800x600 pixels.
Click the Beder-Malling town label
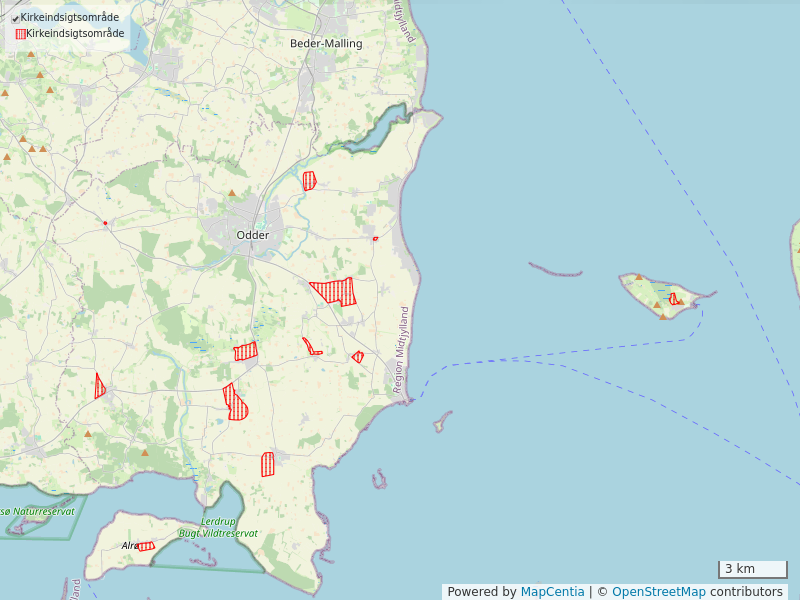pyautogui.click(x=326, y=44)
